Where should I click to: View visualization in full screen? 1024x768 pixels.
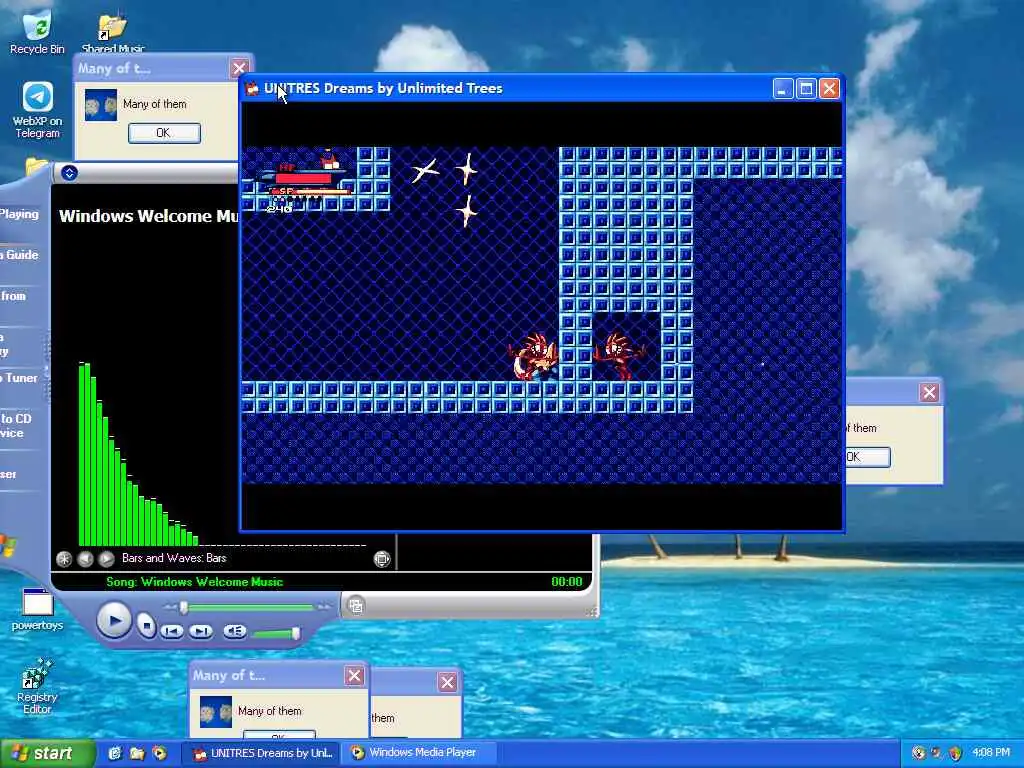click(382, 558)
